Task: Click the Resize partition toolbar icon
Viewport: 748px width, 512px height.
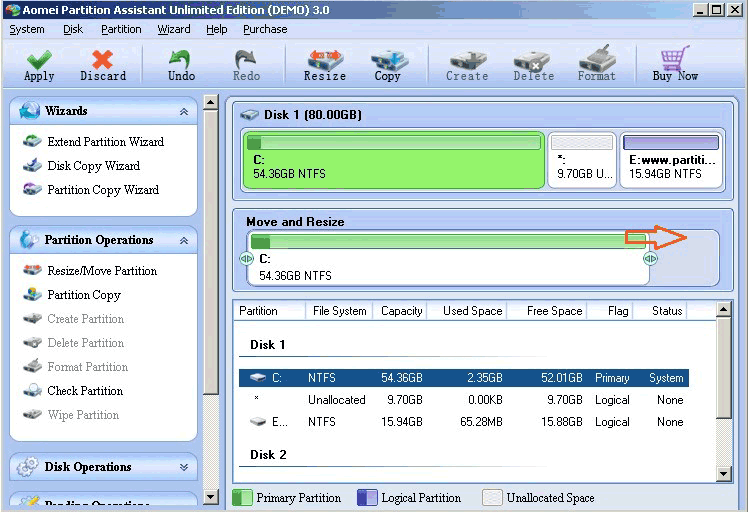Action: (x=324, y=59)
